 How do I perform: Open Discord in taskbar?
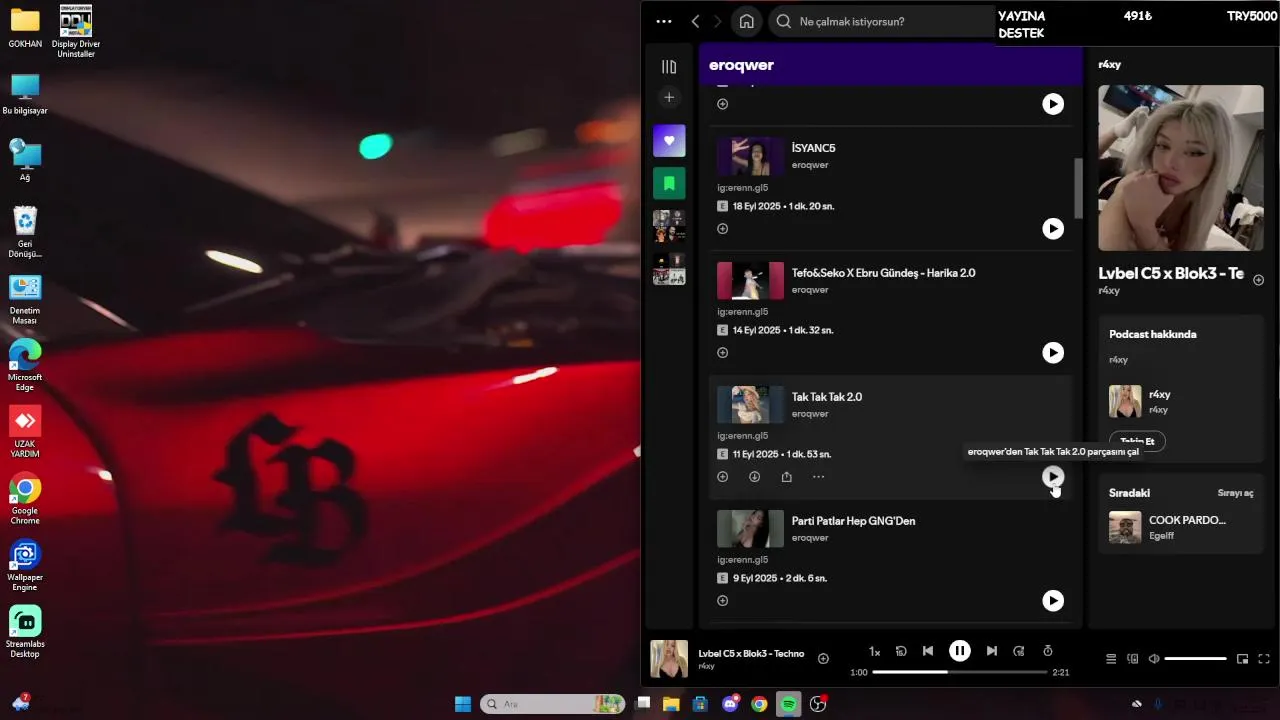731,704
